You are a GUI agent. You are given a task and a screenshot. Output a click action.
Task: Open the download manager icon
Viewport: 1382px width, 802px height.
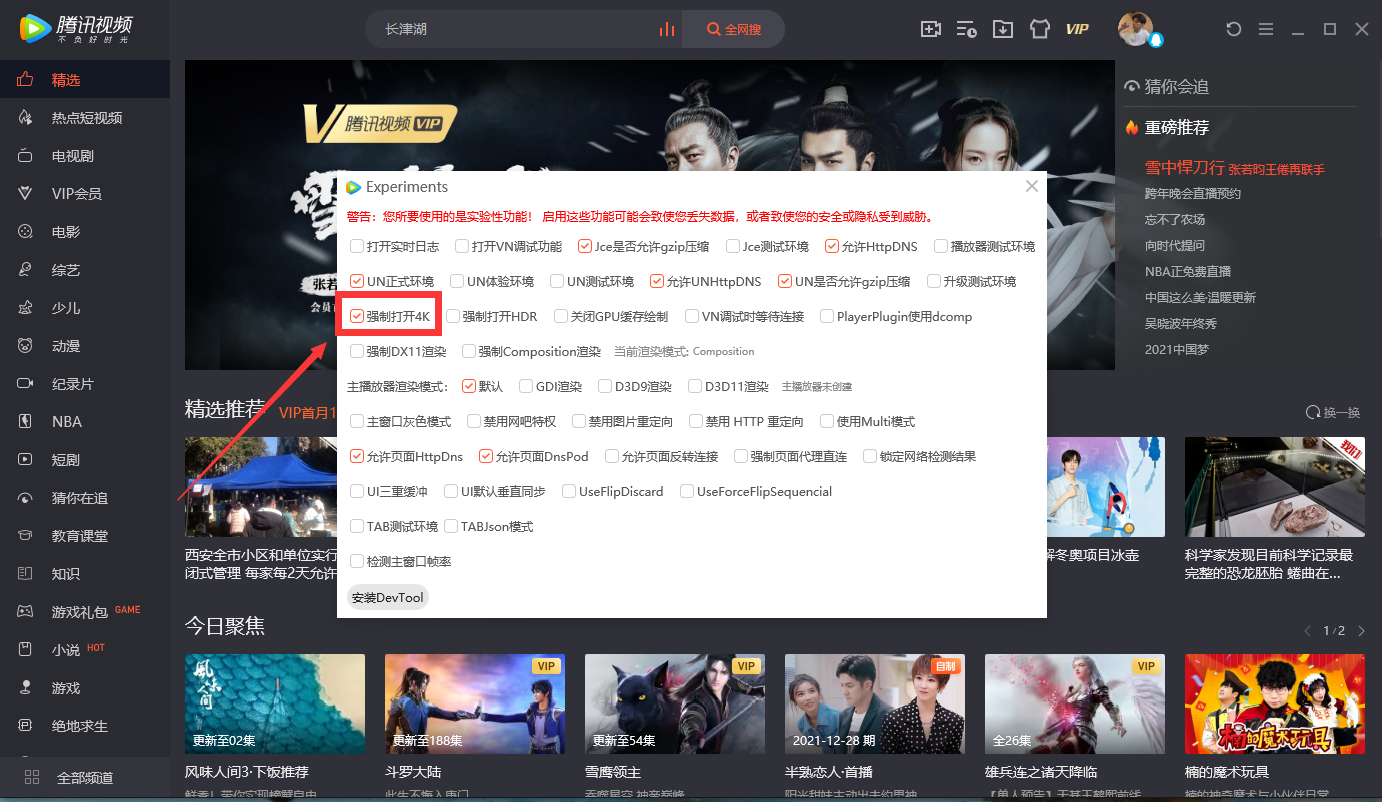tap(1003, 29)
